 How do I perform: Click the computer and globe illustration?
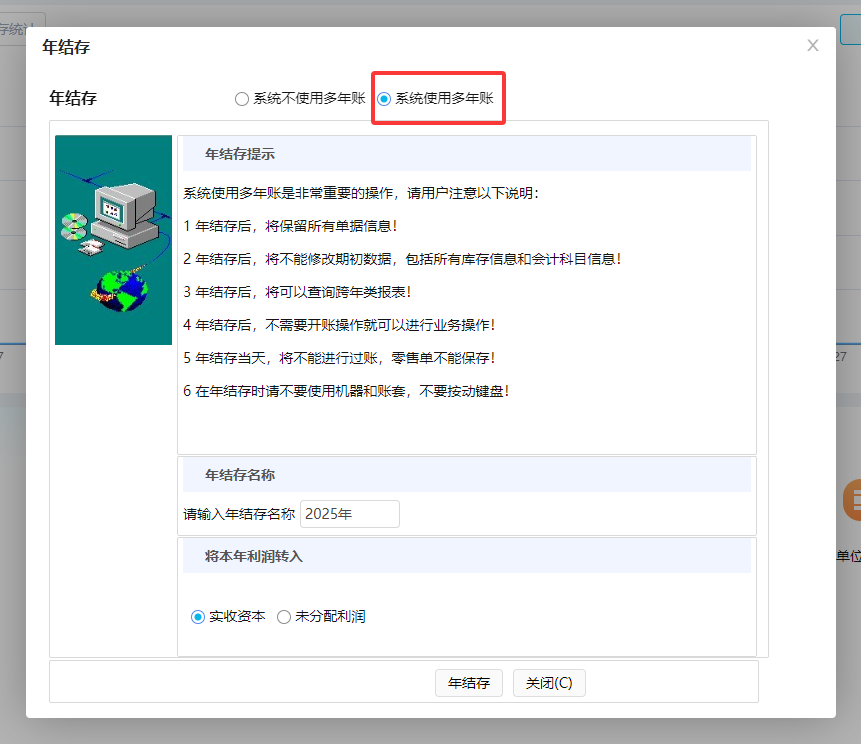(x=112, y=240)
